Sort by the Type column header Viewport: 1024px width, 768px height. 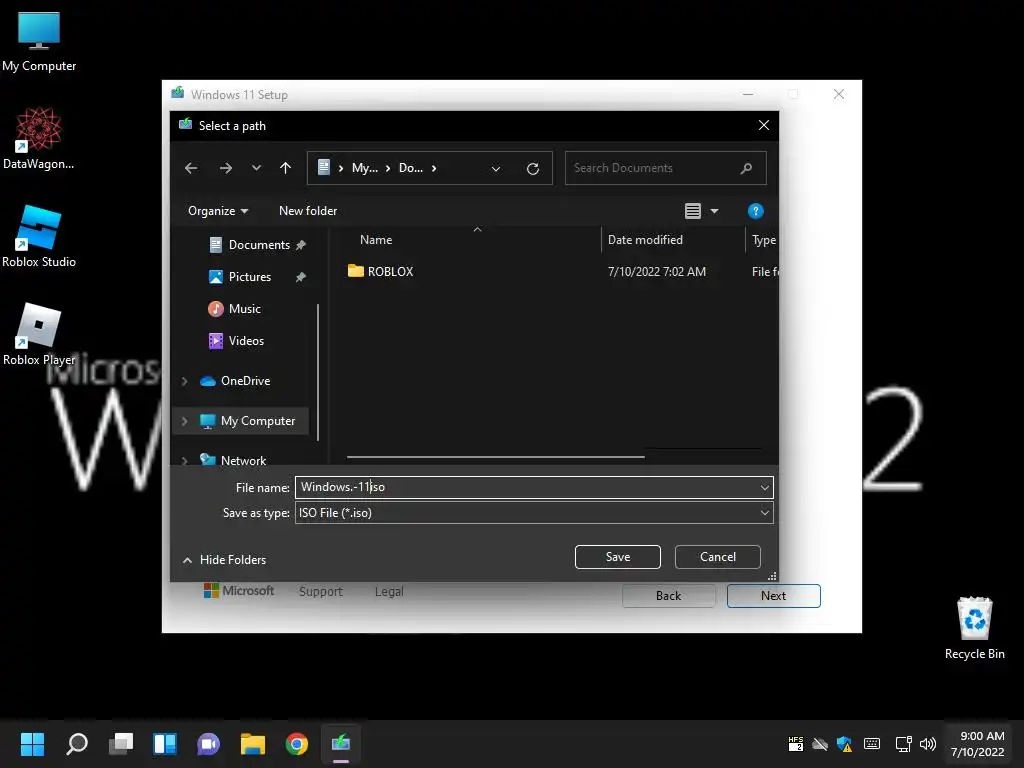(763, 240)
